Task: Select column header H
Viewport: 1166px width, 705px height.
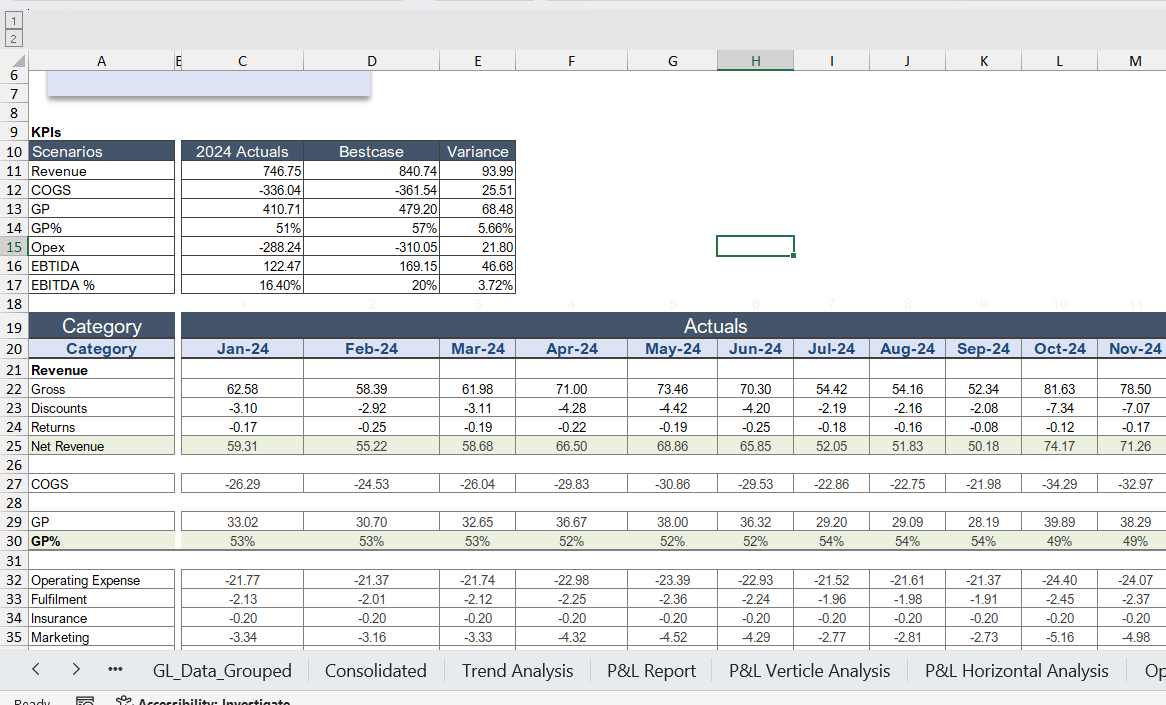Action: [755, 60]
